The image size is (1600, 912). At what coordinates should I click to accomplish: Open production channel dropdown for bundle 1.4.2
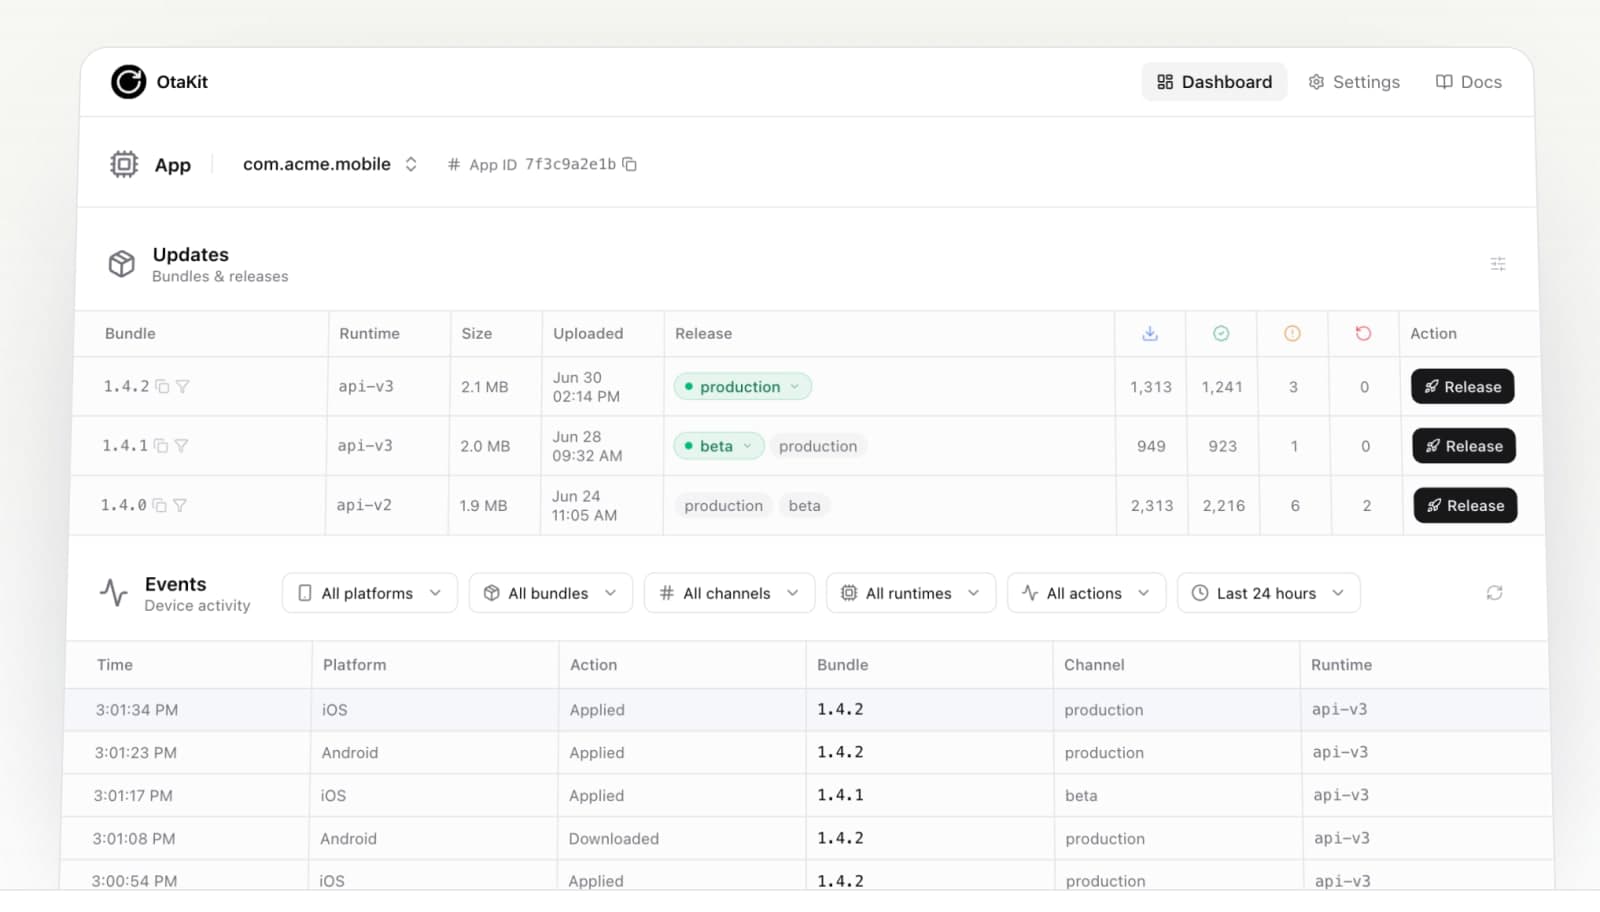[743, 387]
